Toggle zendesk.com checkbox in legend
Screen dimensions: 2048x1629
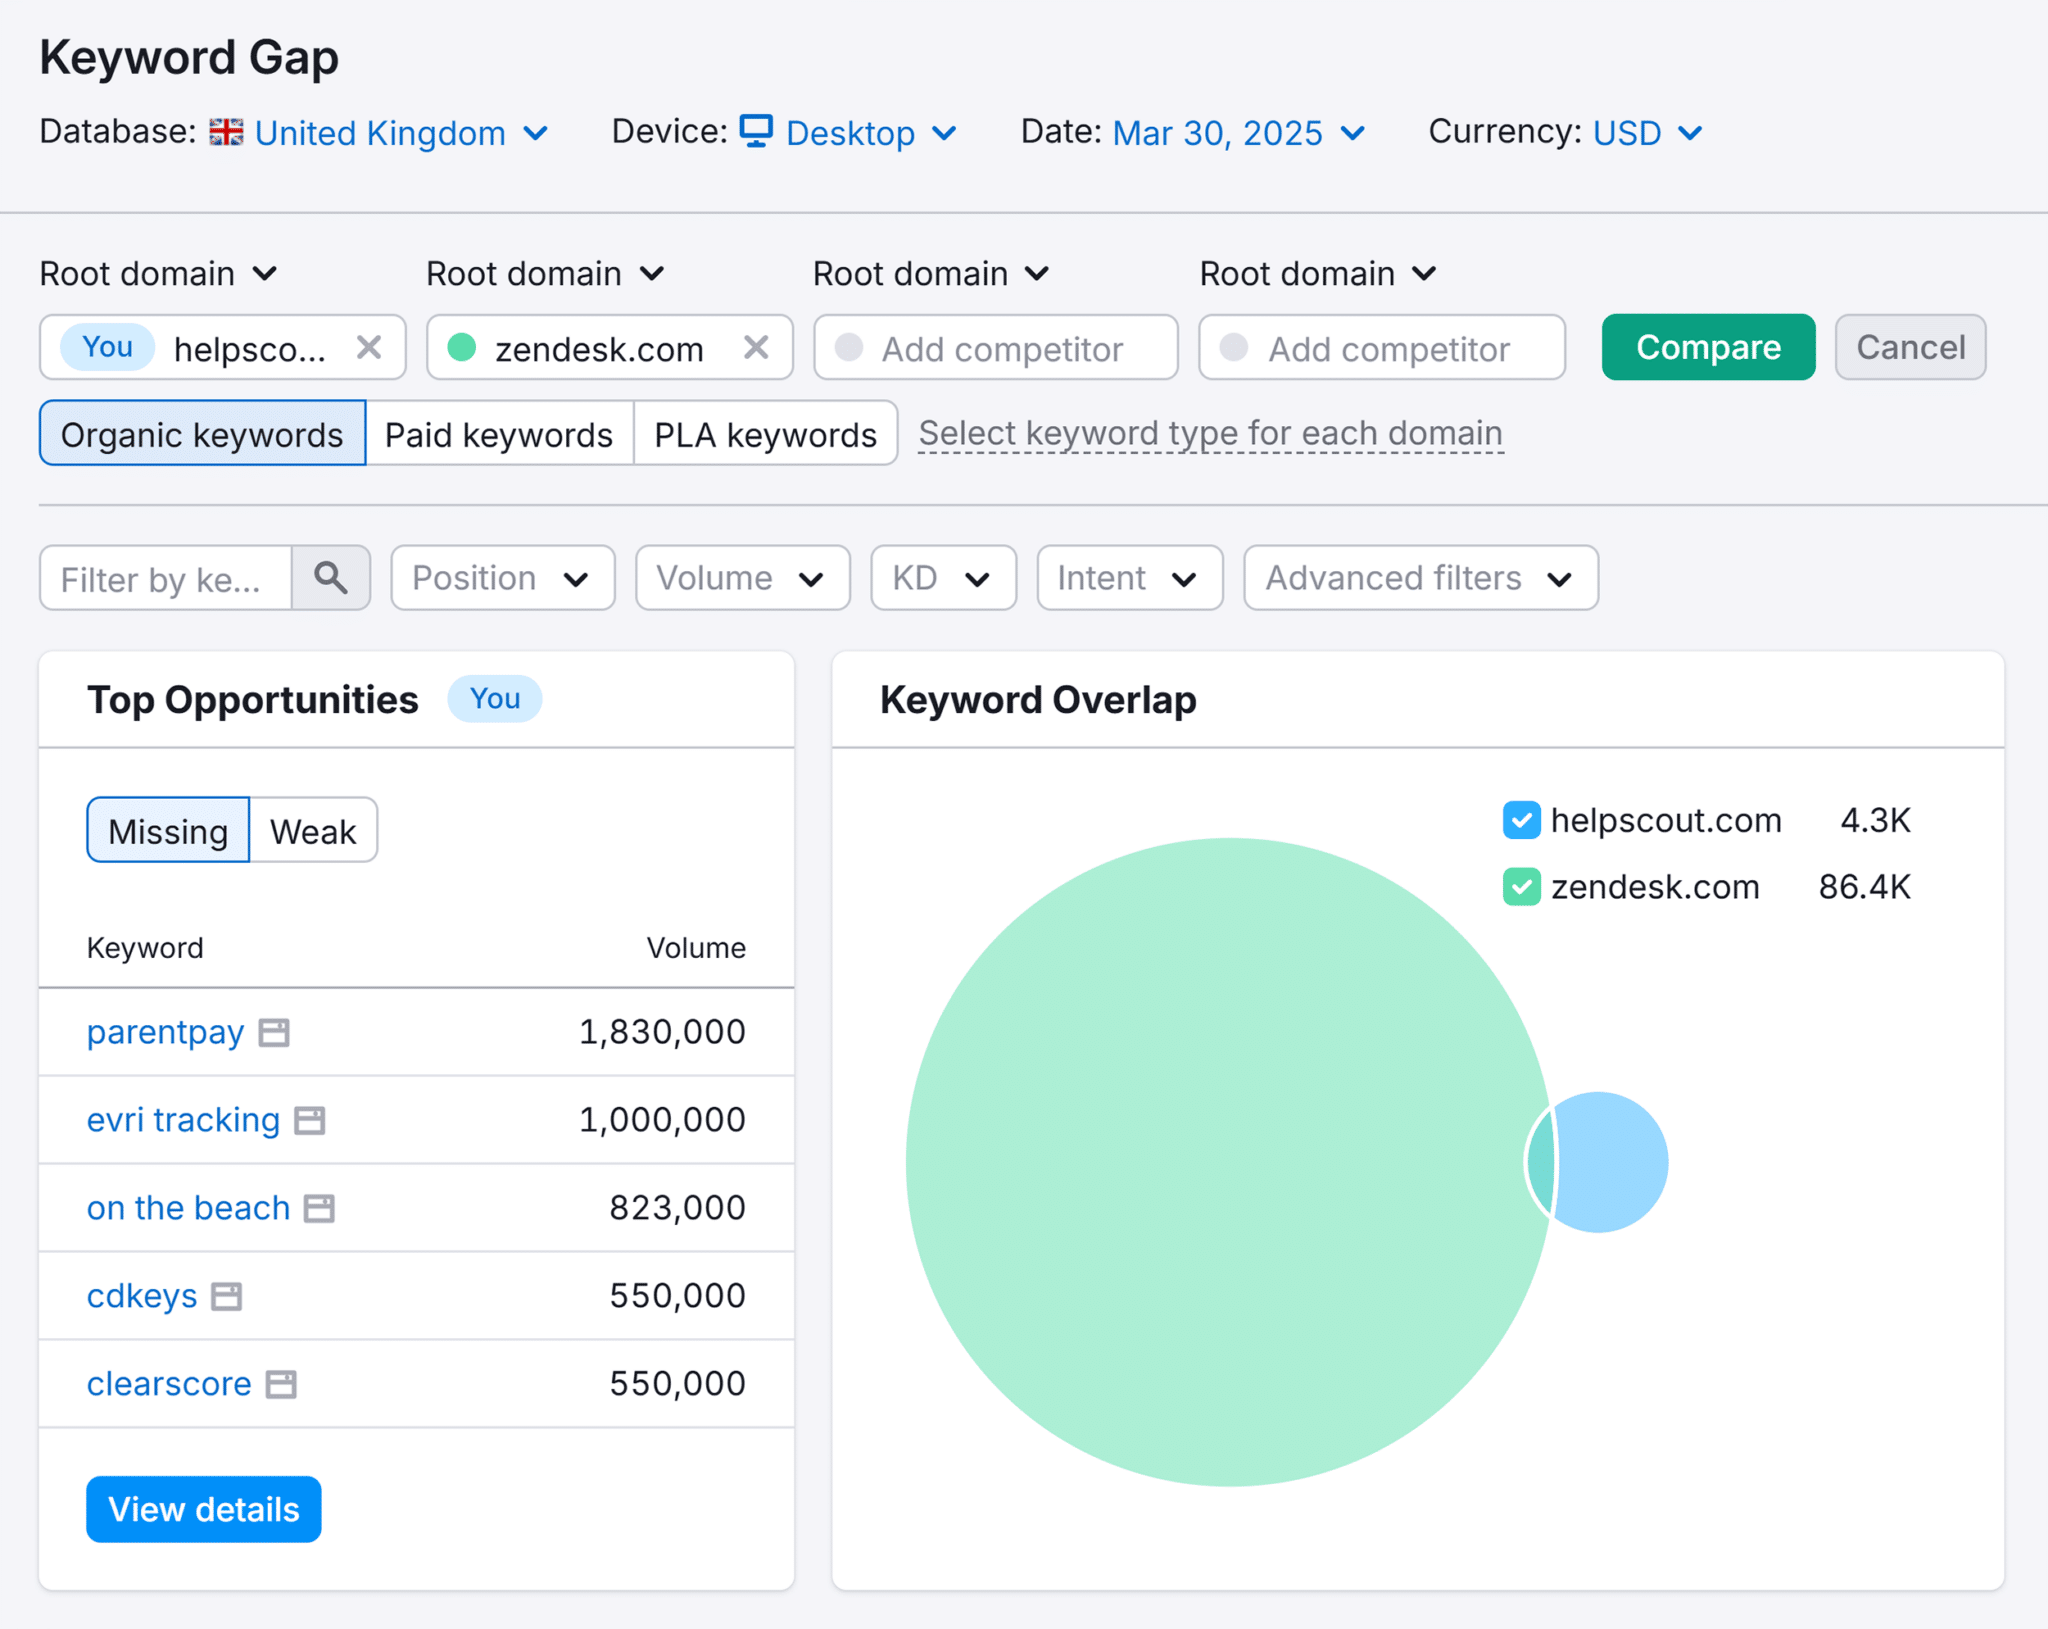pos(1521,887)
